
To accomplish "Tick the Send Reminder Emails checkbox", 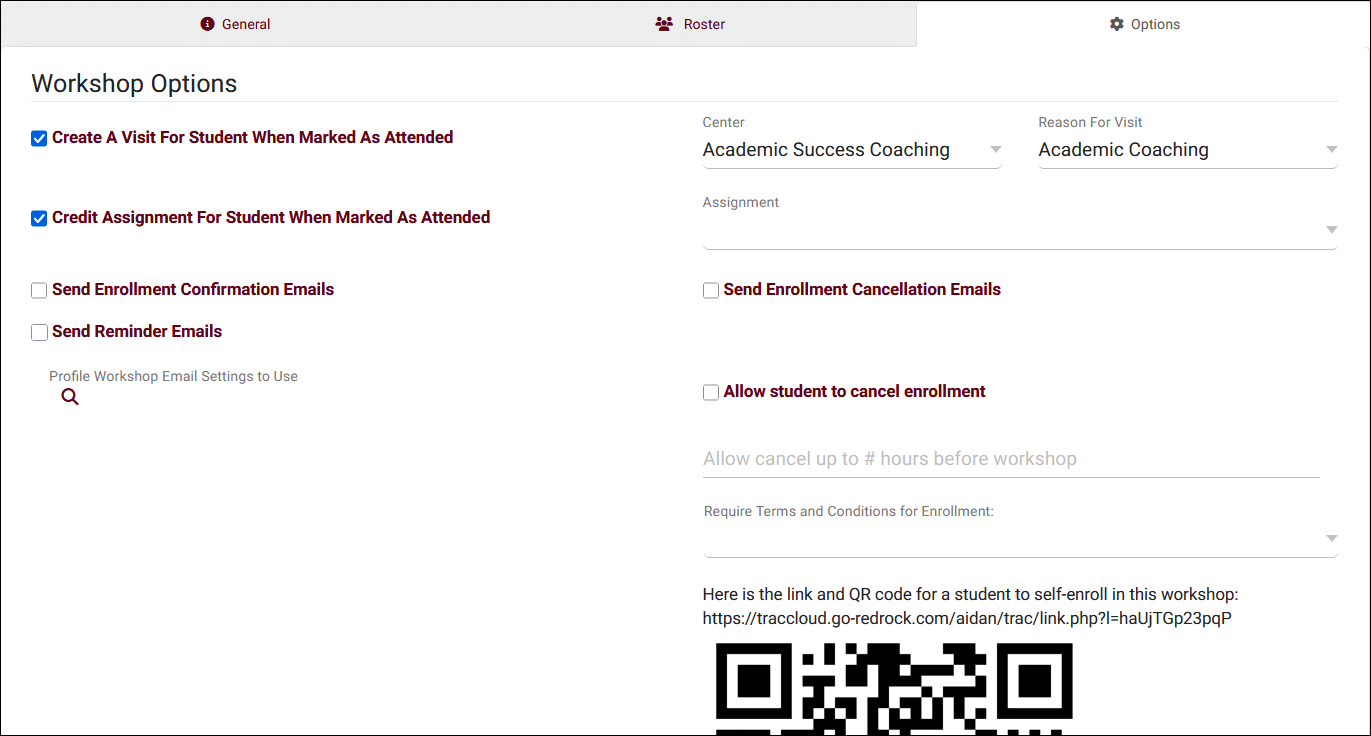I will point(39,333).
